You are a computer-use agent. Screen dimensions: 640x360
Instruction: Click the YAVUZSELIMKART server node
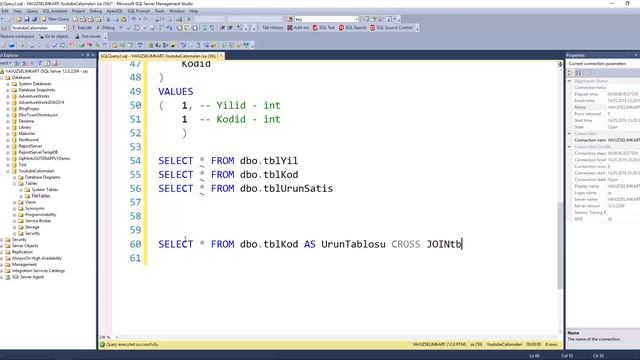47,71
